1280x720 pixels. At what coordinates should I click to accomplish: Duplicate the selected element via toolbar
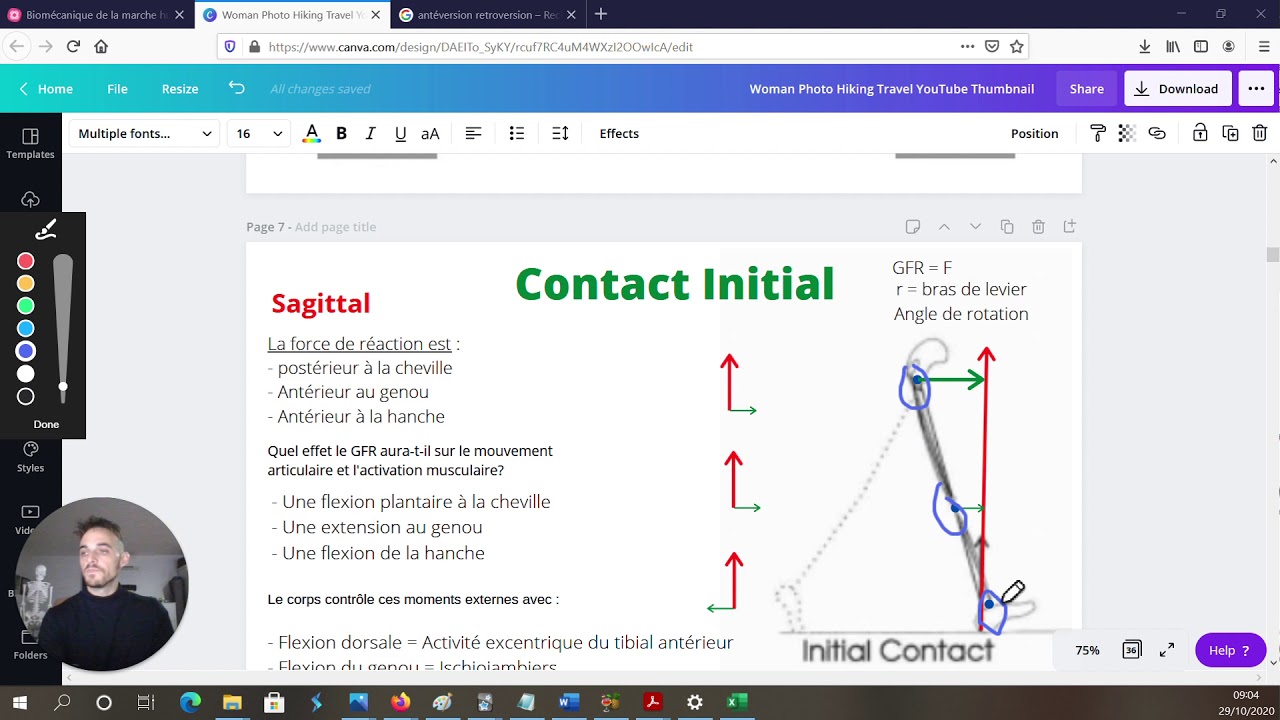click(x=1231, y=133)
